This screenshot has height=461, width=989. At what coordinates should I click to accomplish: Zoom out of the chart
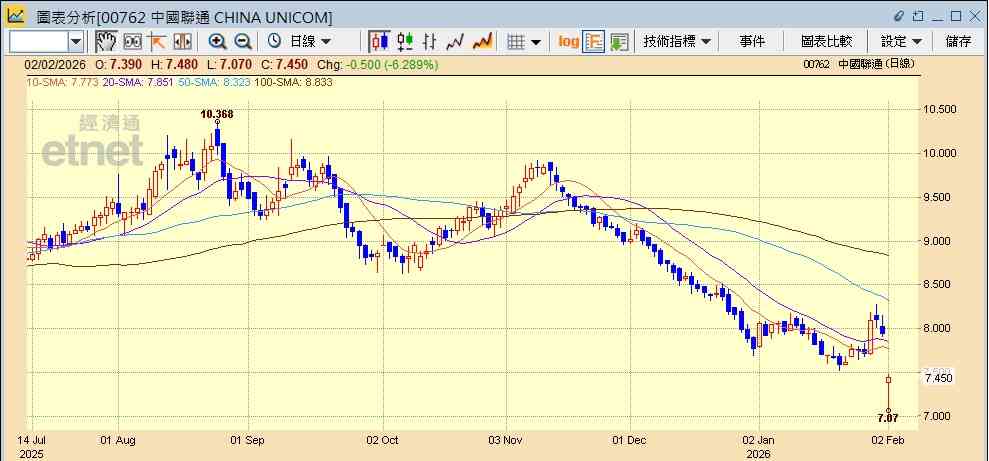point(242,42)
